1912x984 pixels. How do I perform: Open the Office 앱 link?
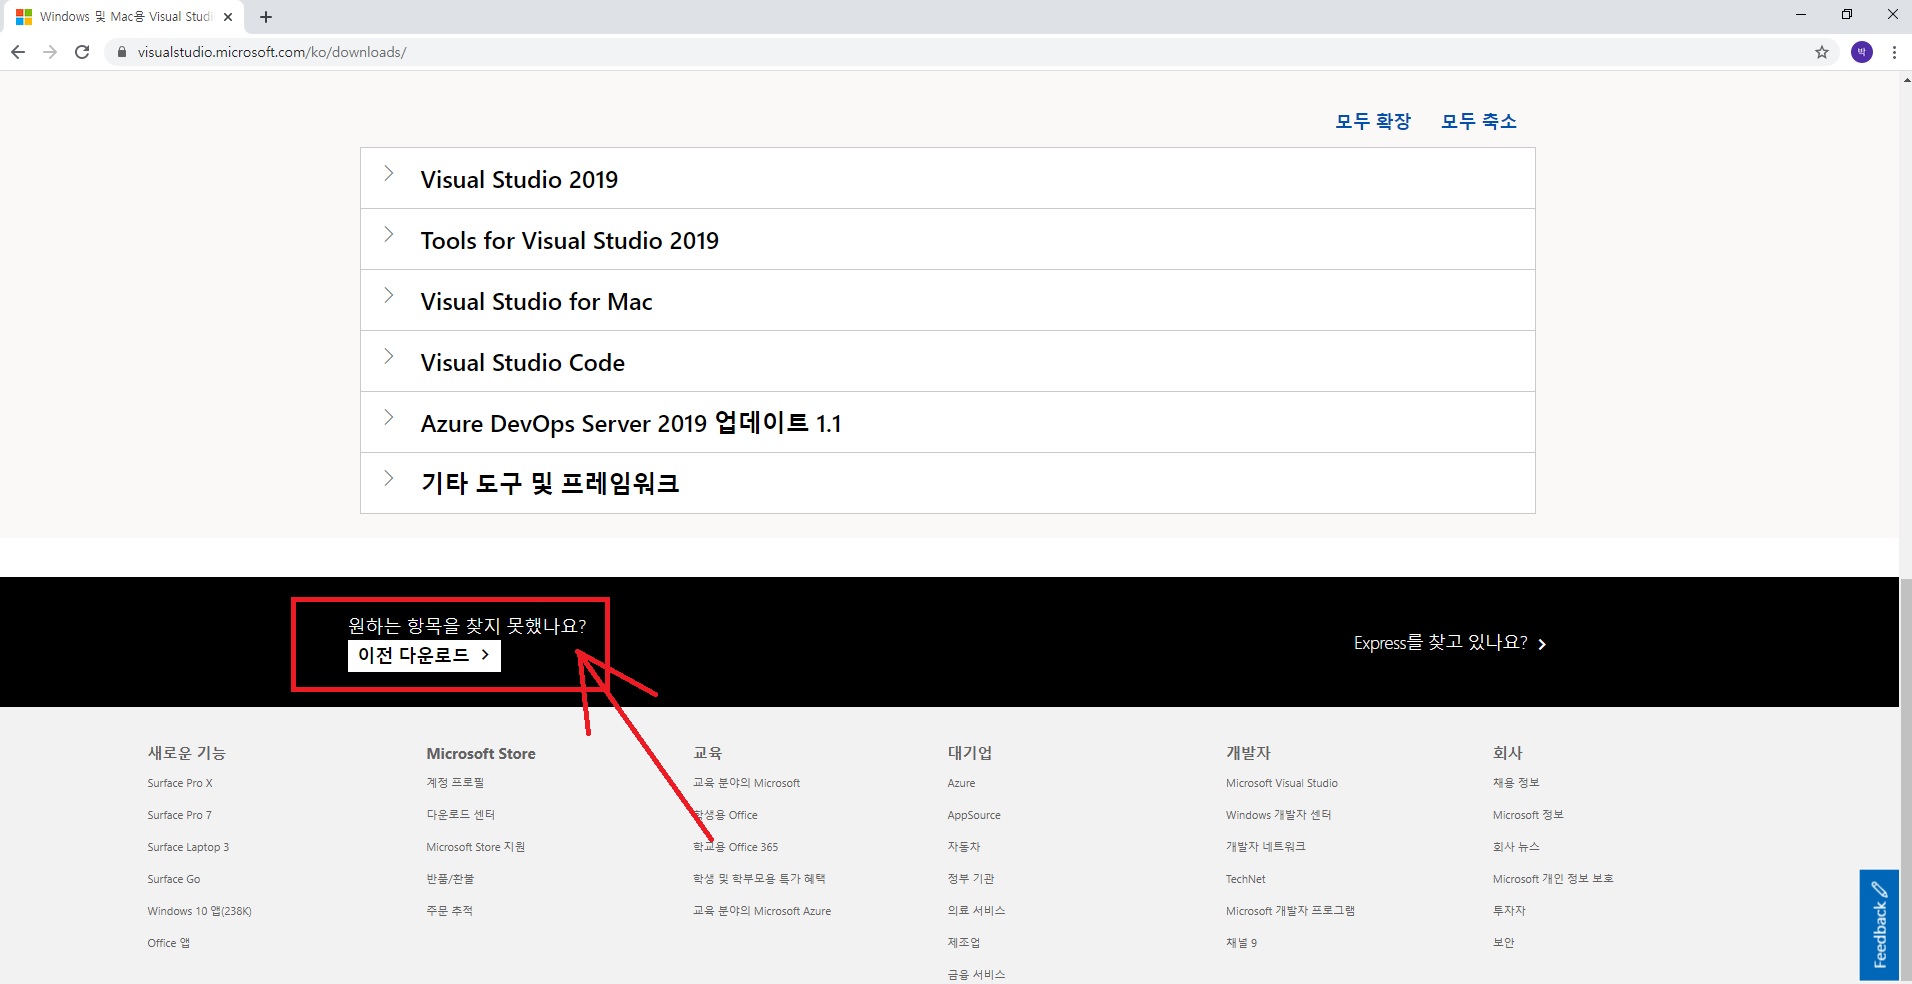point(168,943)
